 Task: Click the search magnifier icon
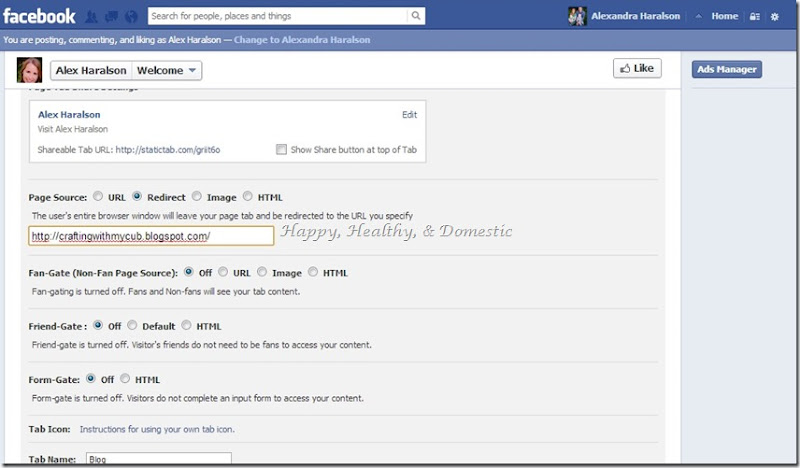[x=416, y=16]
